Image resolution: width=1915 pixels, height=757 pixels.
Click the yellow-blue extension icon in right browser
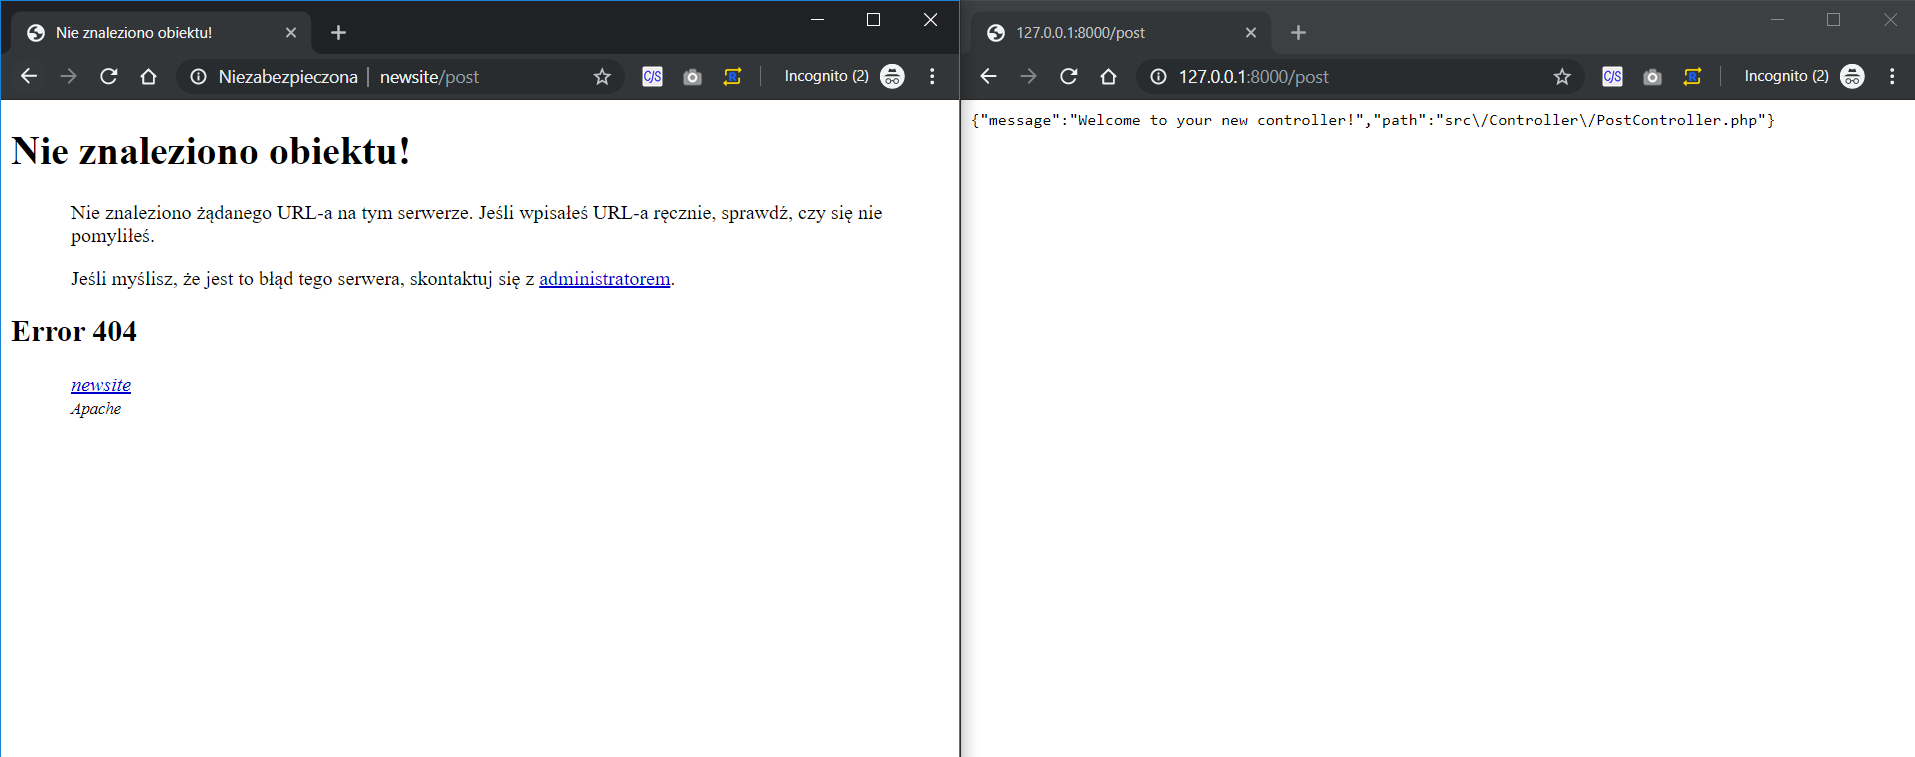1692,77
